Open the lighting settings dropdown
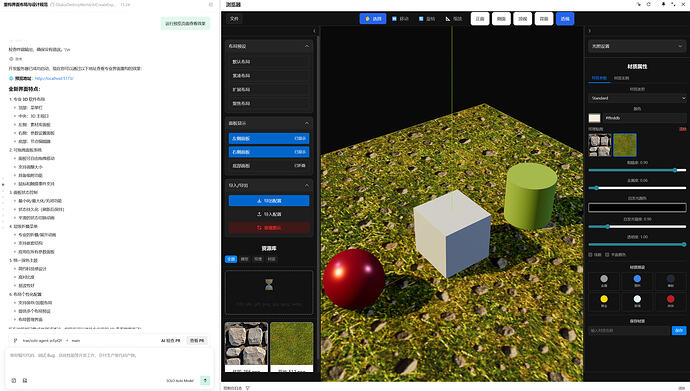 coord(637,46)
